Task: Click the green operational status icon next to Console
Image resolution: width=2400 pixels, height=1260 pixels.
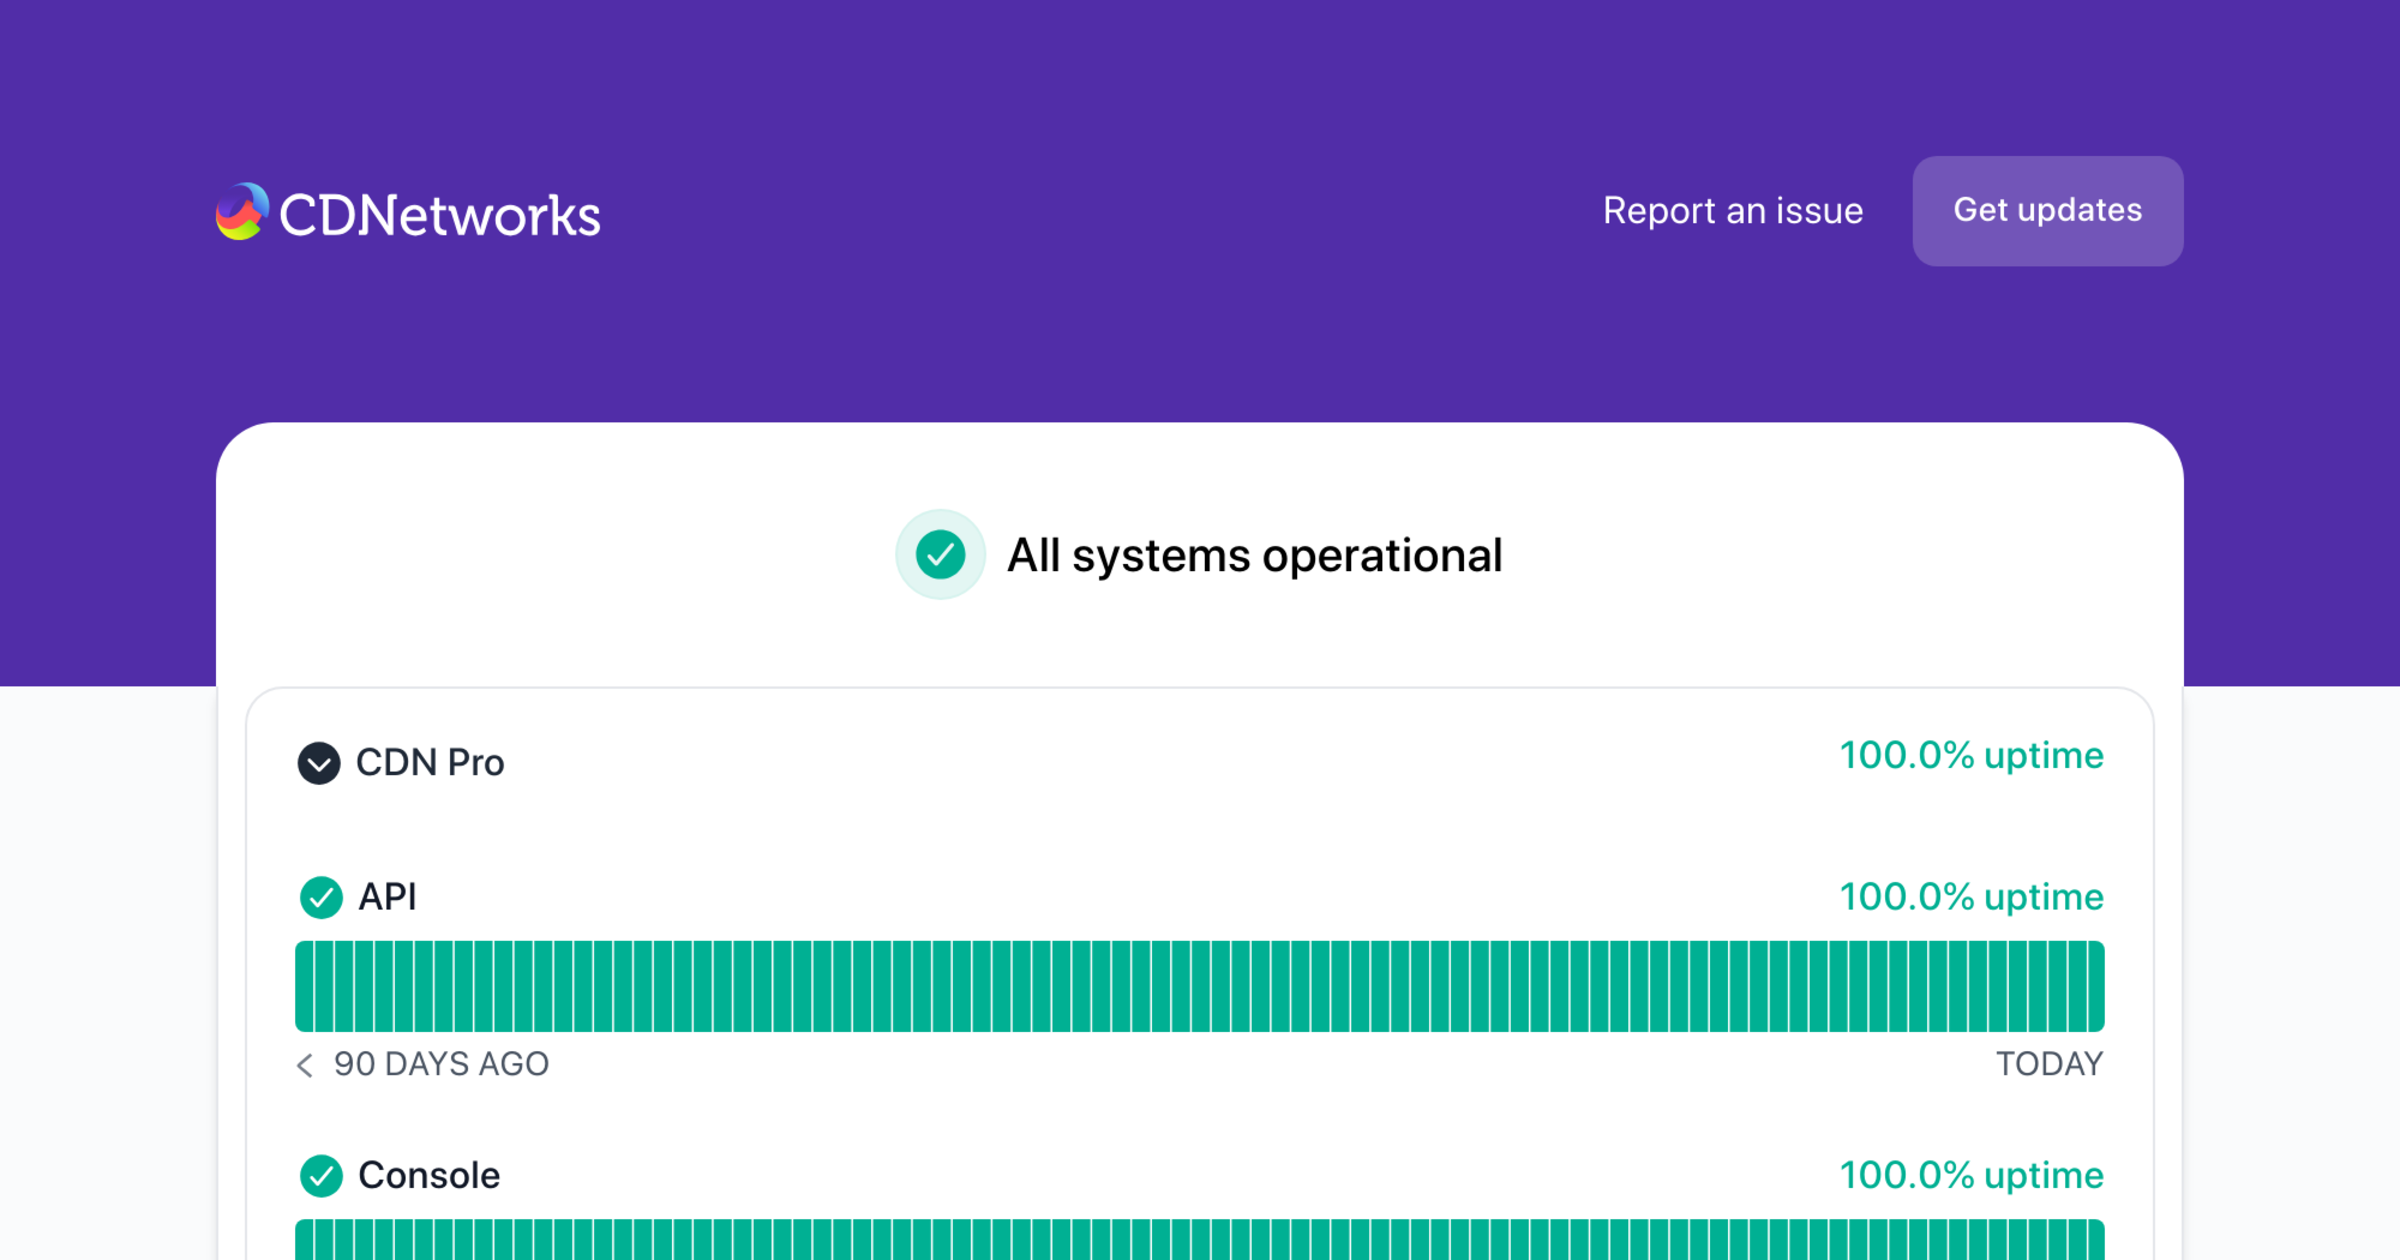Action: [x=320, y=1177]
